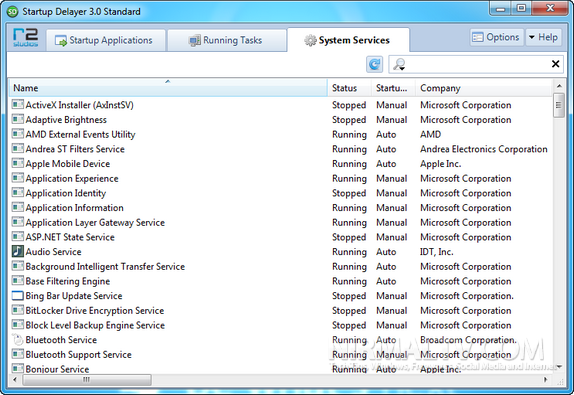Click the Background Intelligent Transfer Service icon

coord(18,266)
